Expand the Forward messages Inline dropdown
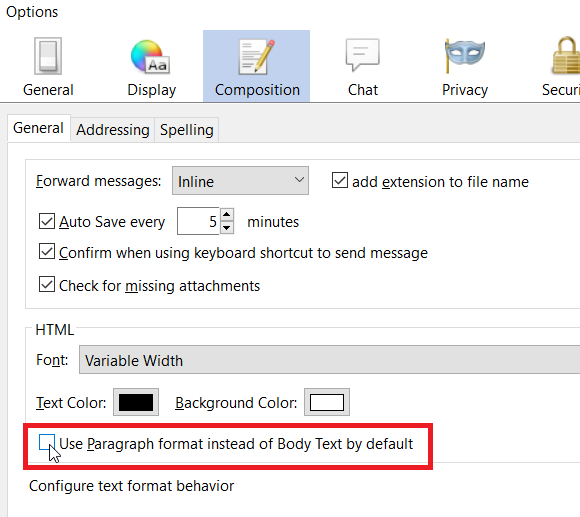The image size is (580, 517). [x=240, y=181]
